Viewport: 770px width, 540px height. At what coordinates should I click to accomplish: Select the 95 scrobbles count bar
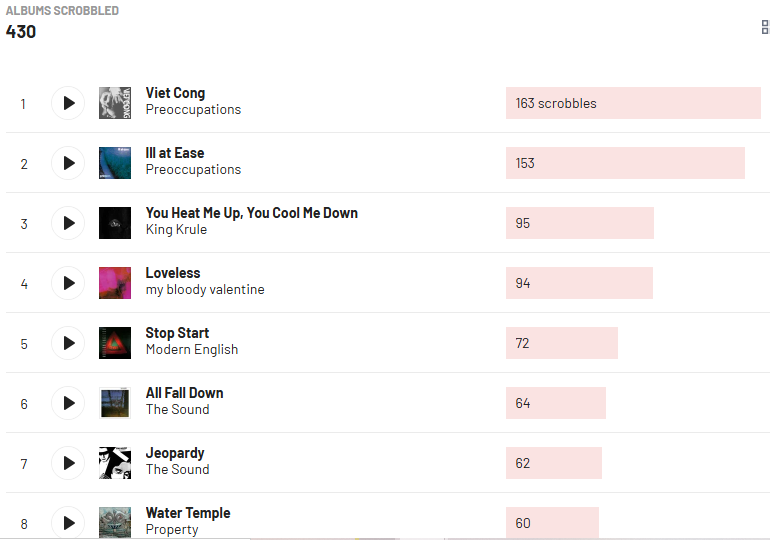point(579,223)
